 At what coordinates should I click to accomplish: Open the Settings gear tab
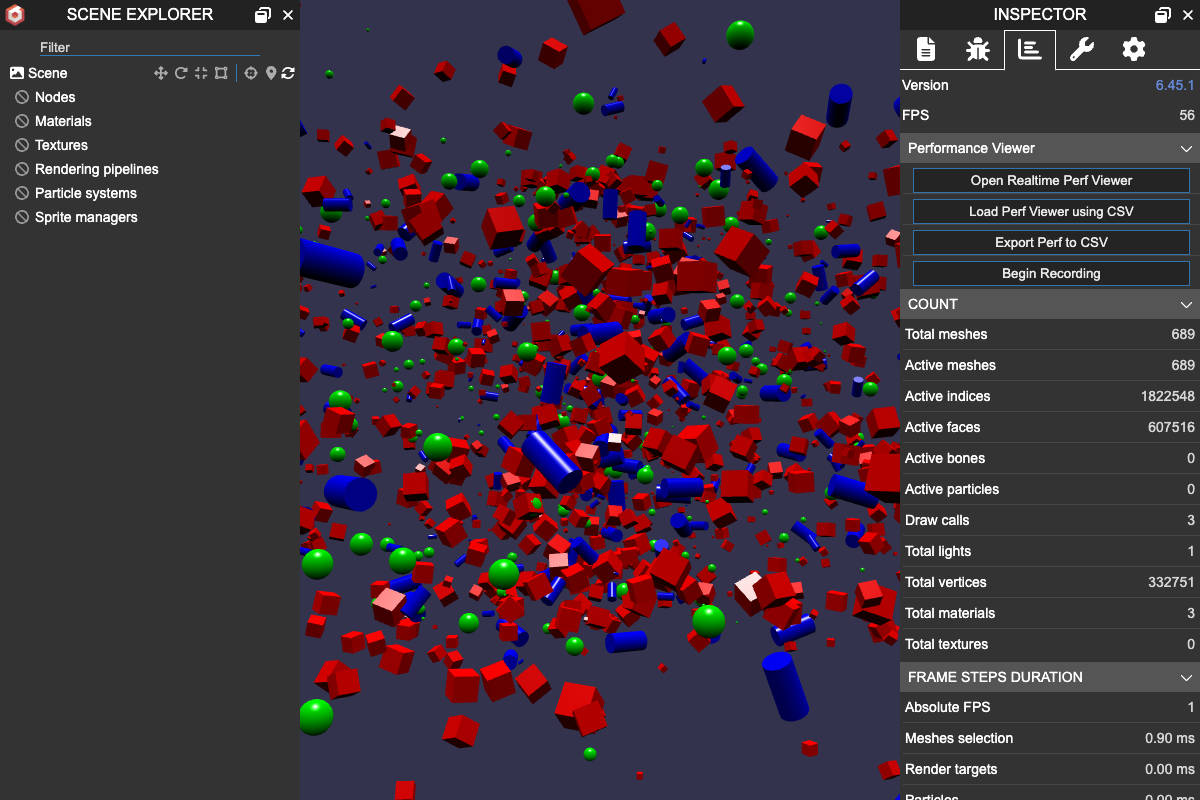tap(1133, 49)
